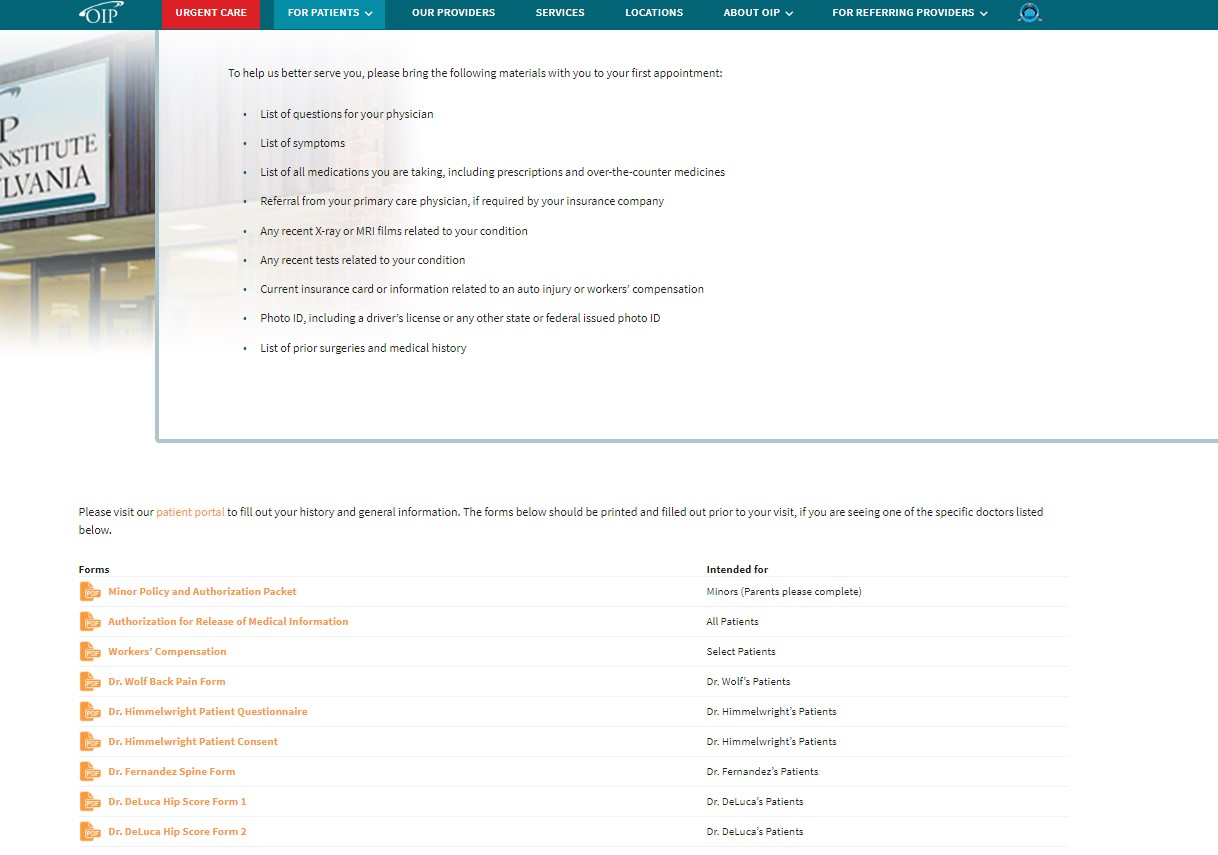
Task: Click the 'Forms' column header
Action: 94,570
